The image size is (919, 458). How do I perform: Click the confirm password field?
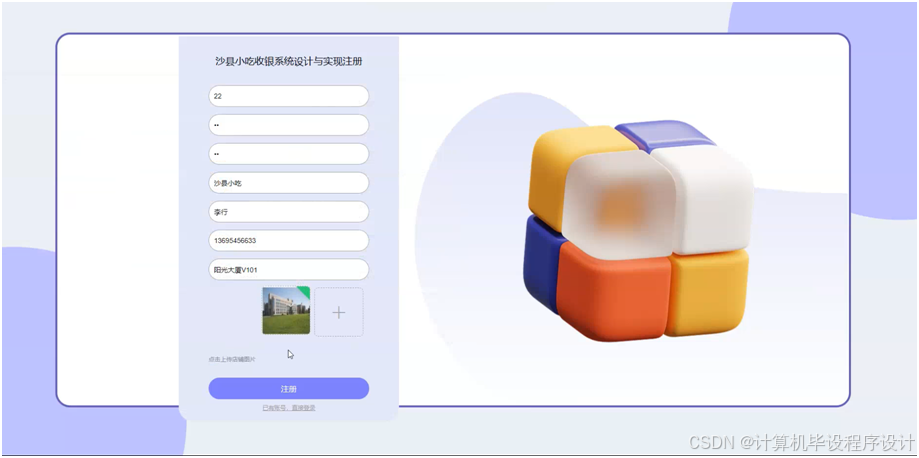(x=288, y=154)
